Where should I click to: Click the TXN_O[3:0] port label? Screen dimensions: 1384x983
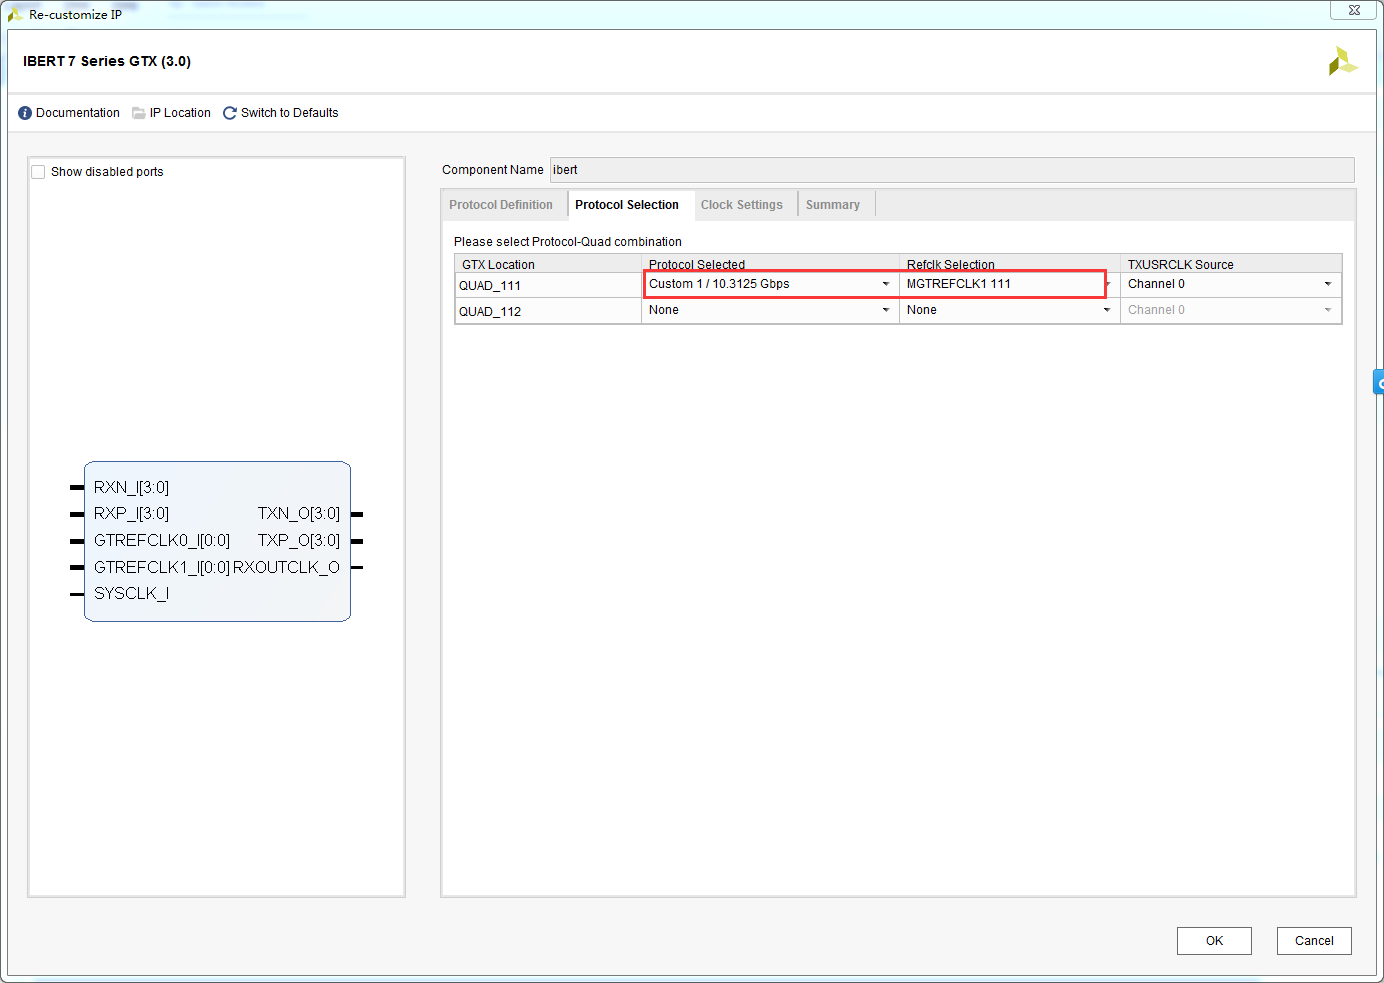299,513
